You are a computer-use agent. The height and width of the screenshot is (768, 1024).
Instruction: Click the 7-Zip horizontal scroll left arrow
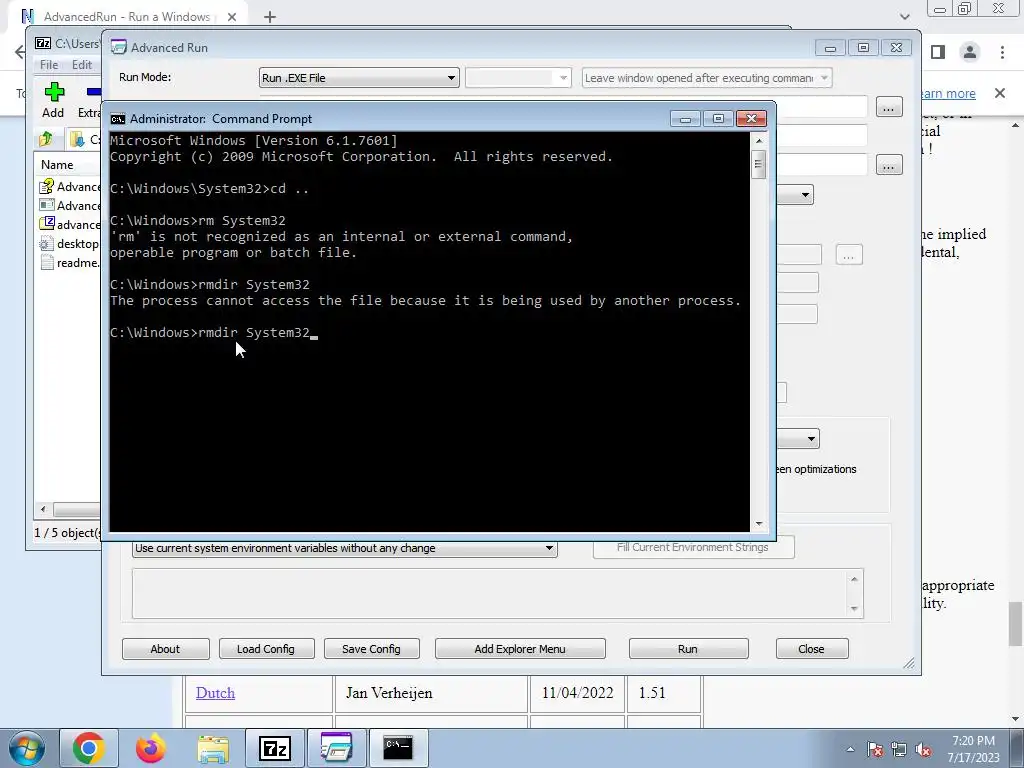click(x=43, y=509)
